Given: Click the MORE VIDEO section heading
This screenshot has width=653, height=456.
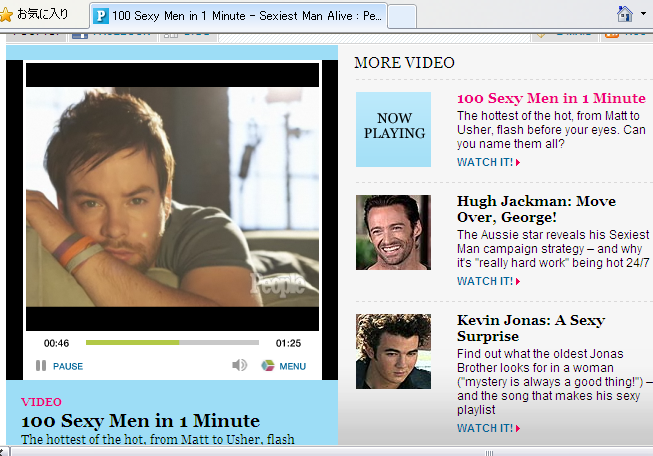Looking at the screenshot, I should point(404,62).
